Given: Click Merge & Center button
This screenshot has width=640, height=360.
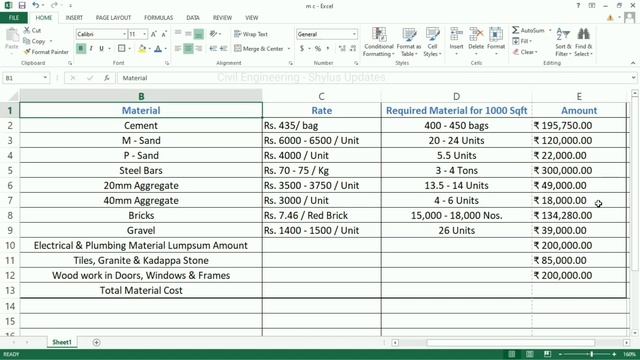Looking at the screenshot, I should (259, 49).
